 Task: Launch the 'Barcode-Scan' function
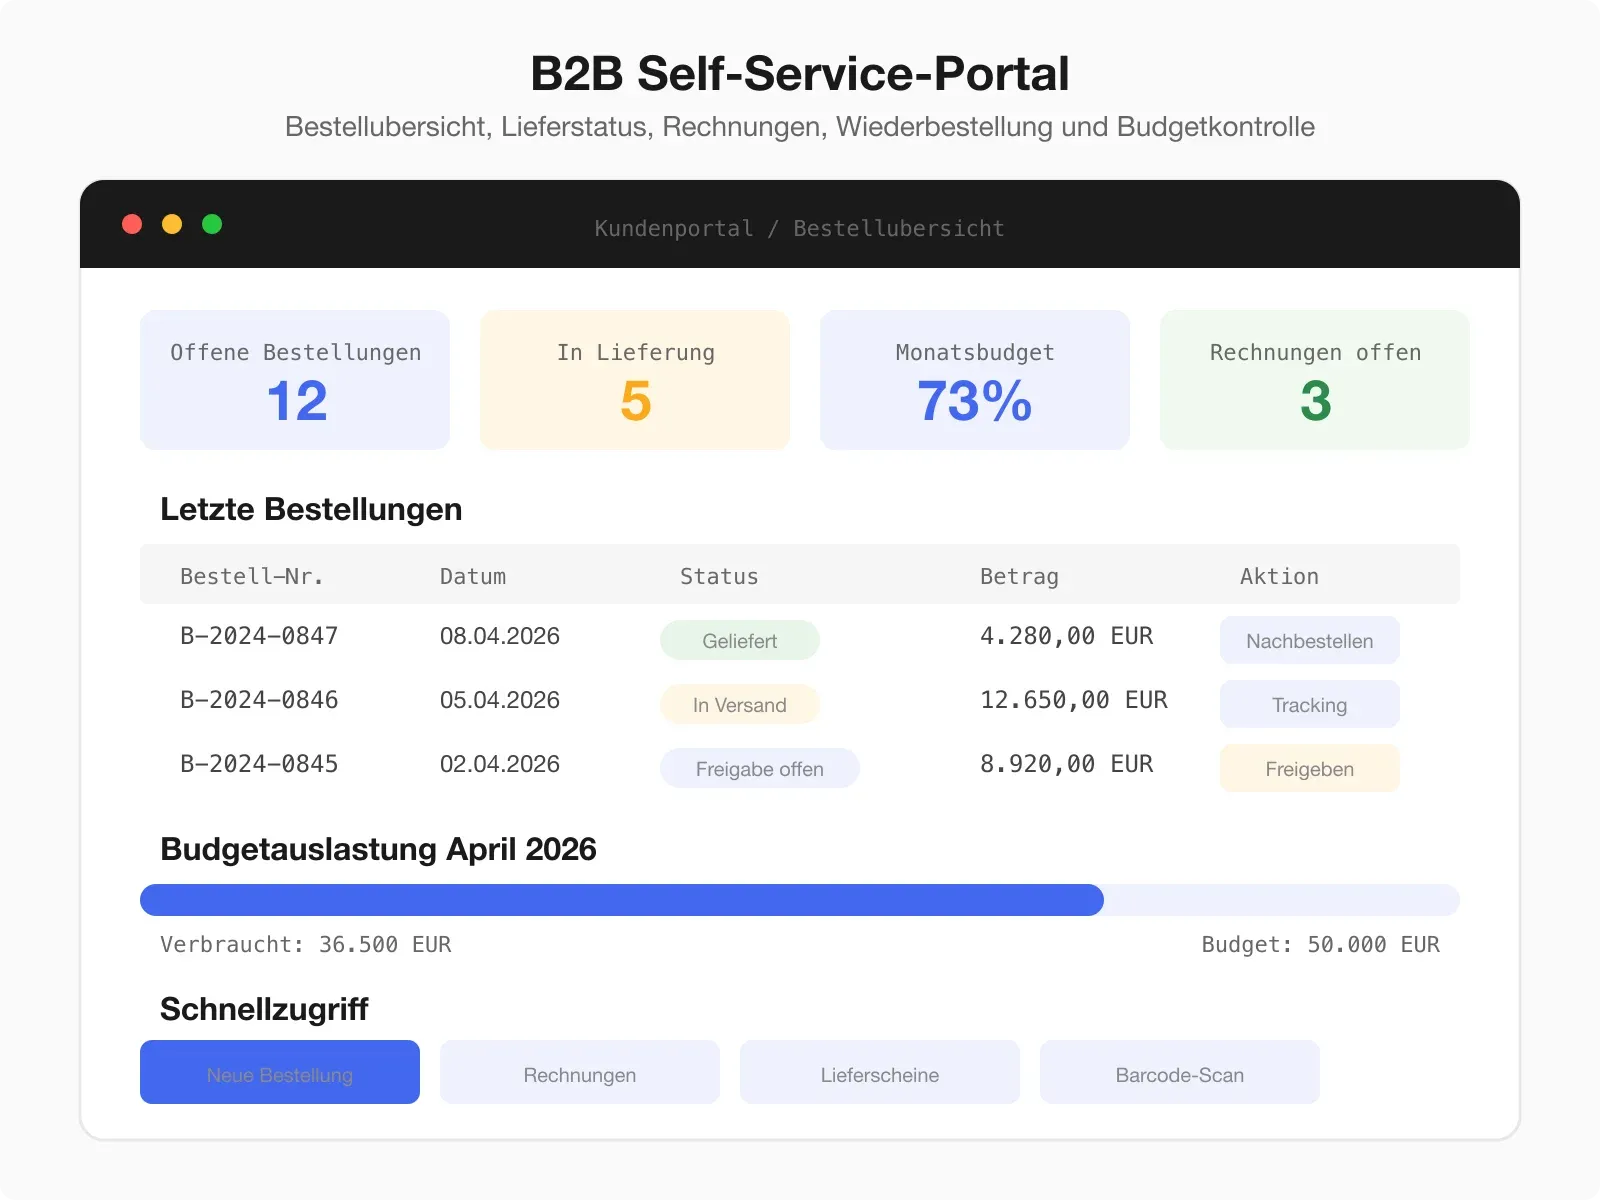[x=1179, y=1072]
